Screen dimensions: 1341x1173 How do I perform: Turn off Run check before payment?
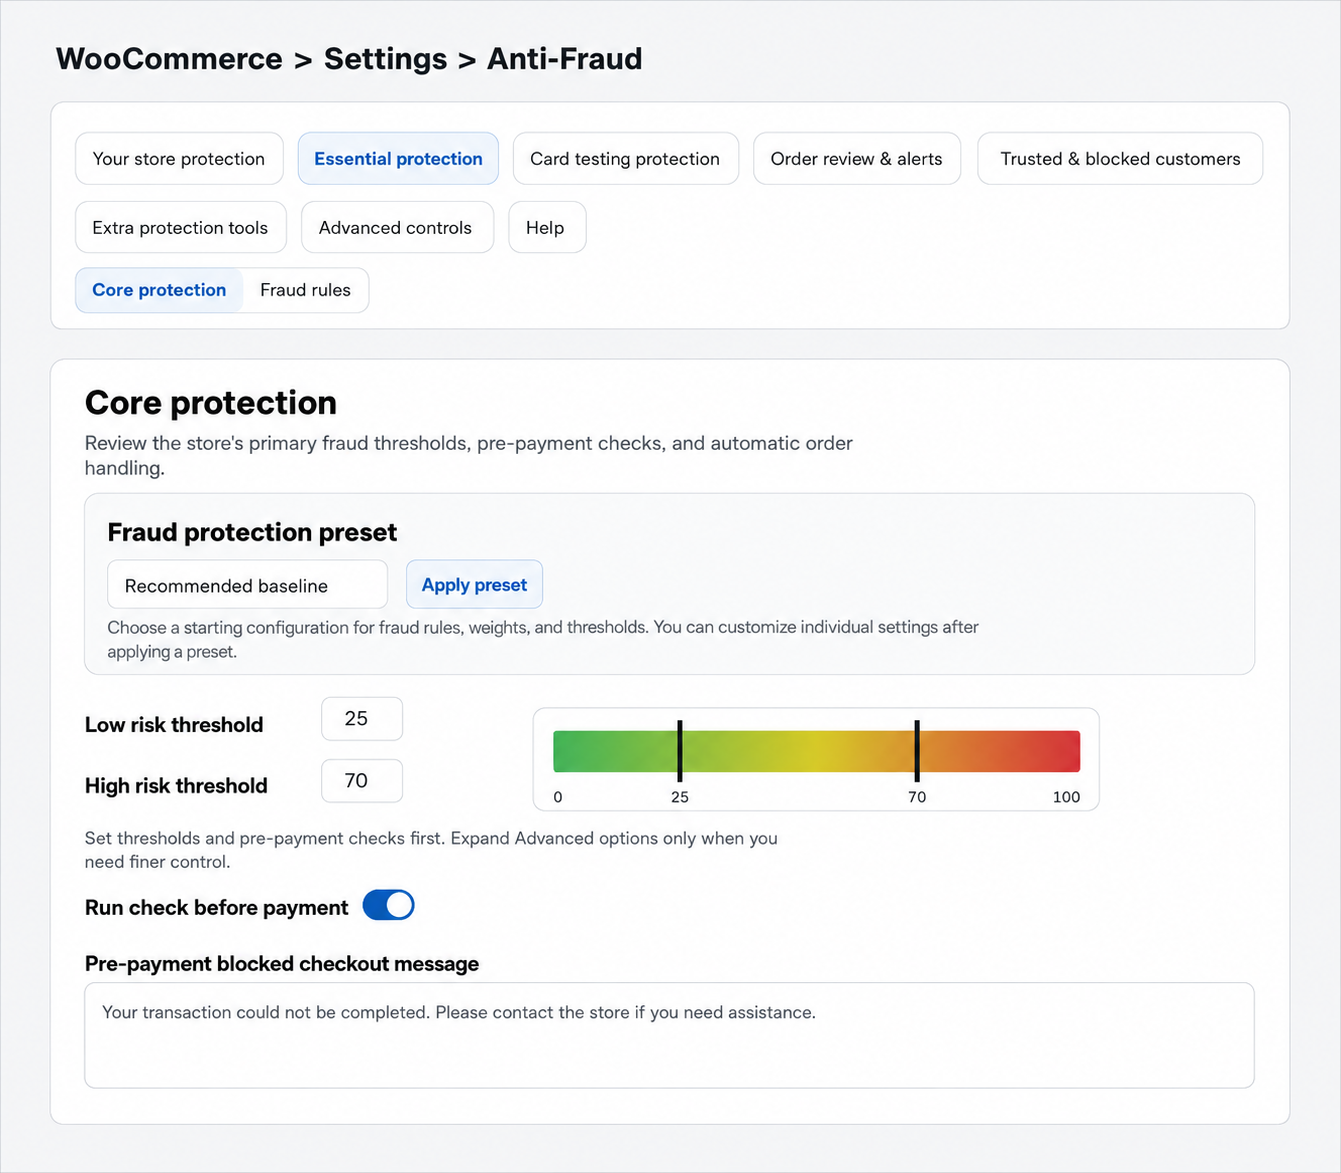point(388,906)
